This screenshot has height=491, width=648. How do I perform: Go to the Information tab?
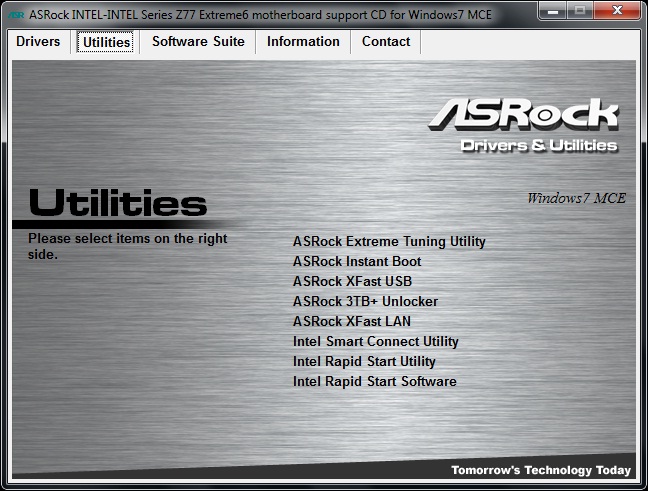point(303,42)
